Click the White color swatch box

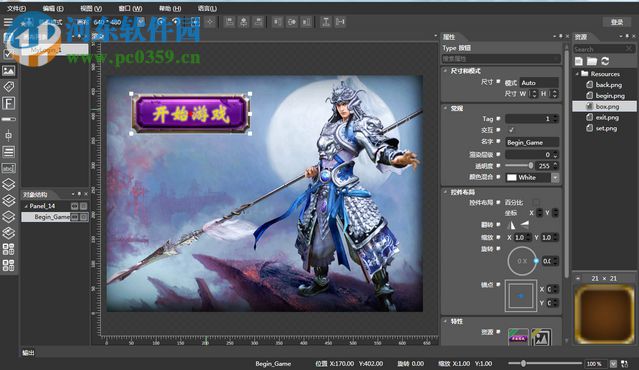[511, 178]
